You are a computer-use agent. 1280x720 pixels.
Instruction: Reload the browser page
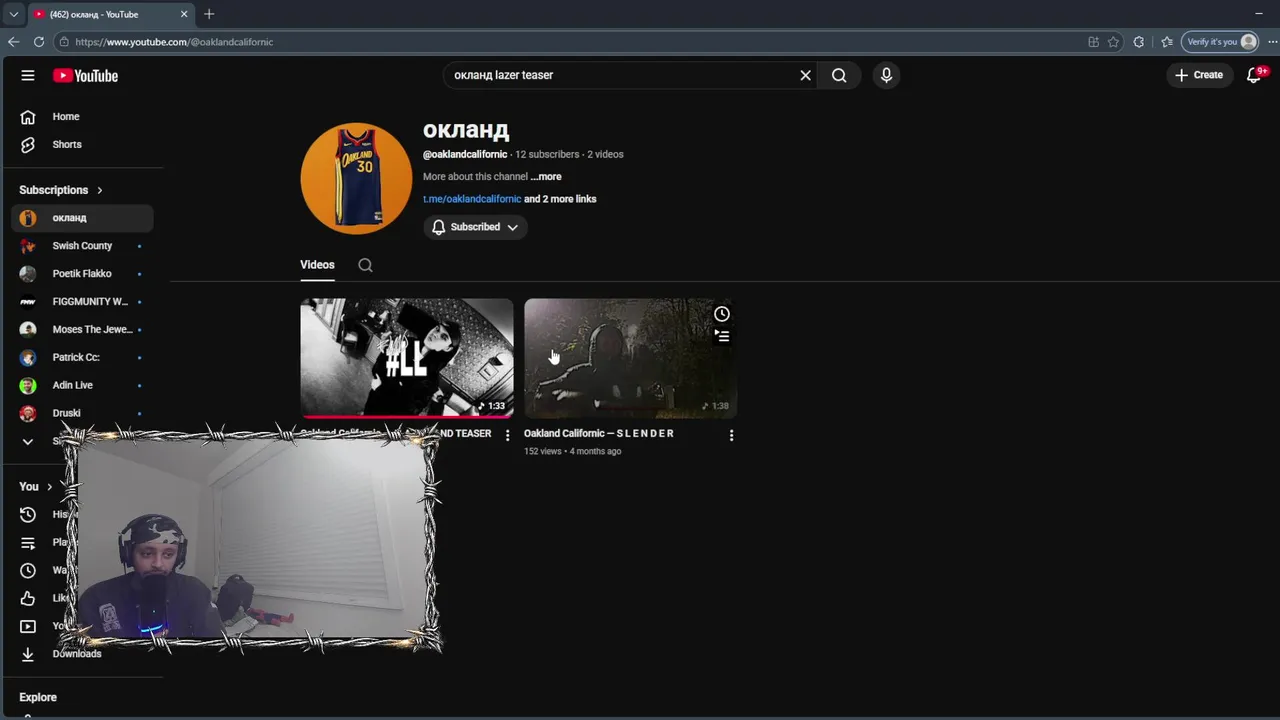click(x=39, y=42)
